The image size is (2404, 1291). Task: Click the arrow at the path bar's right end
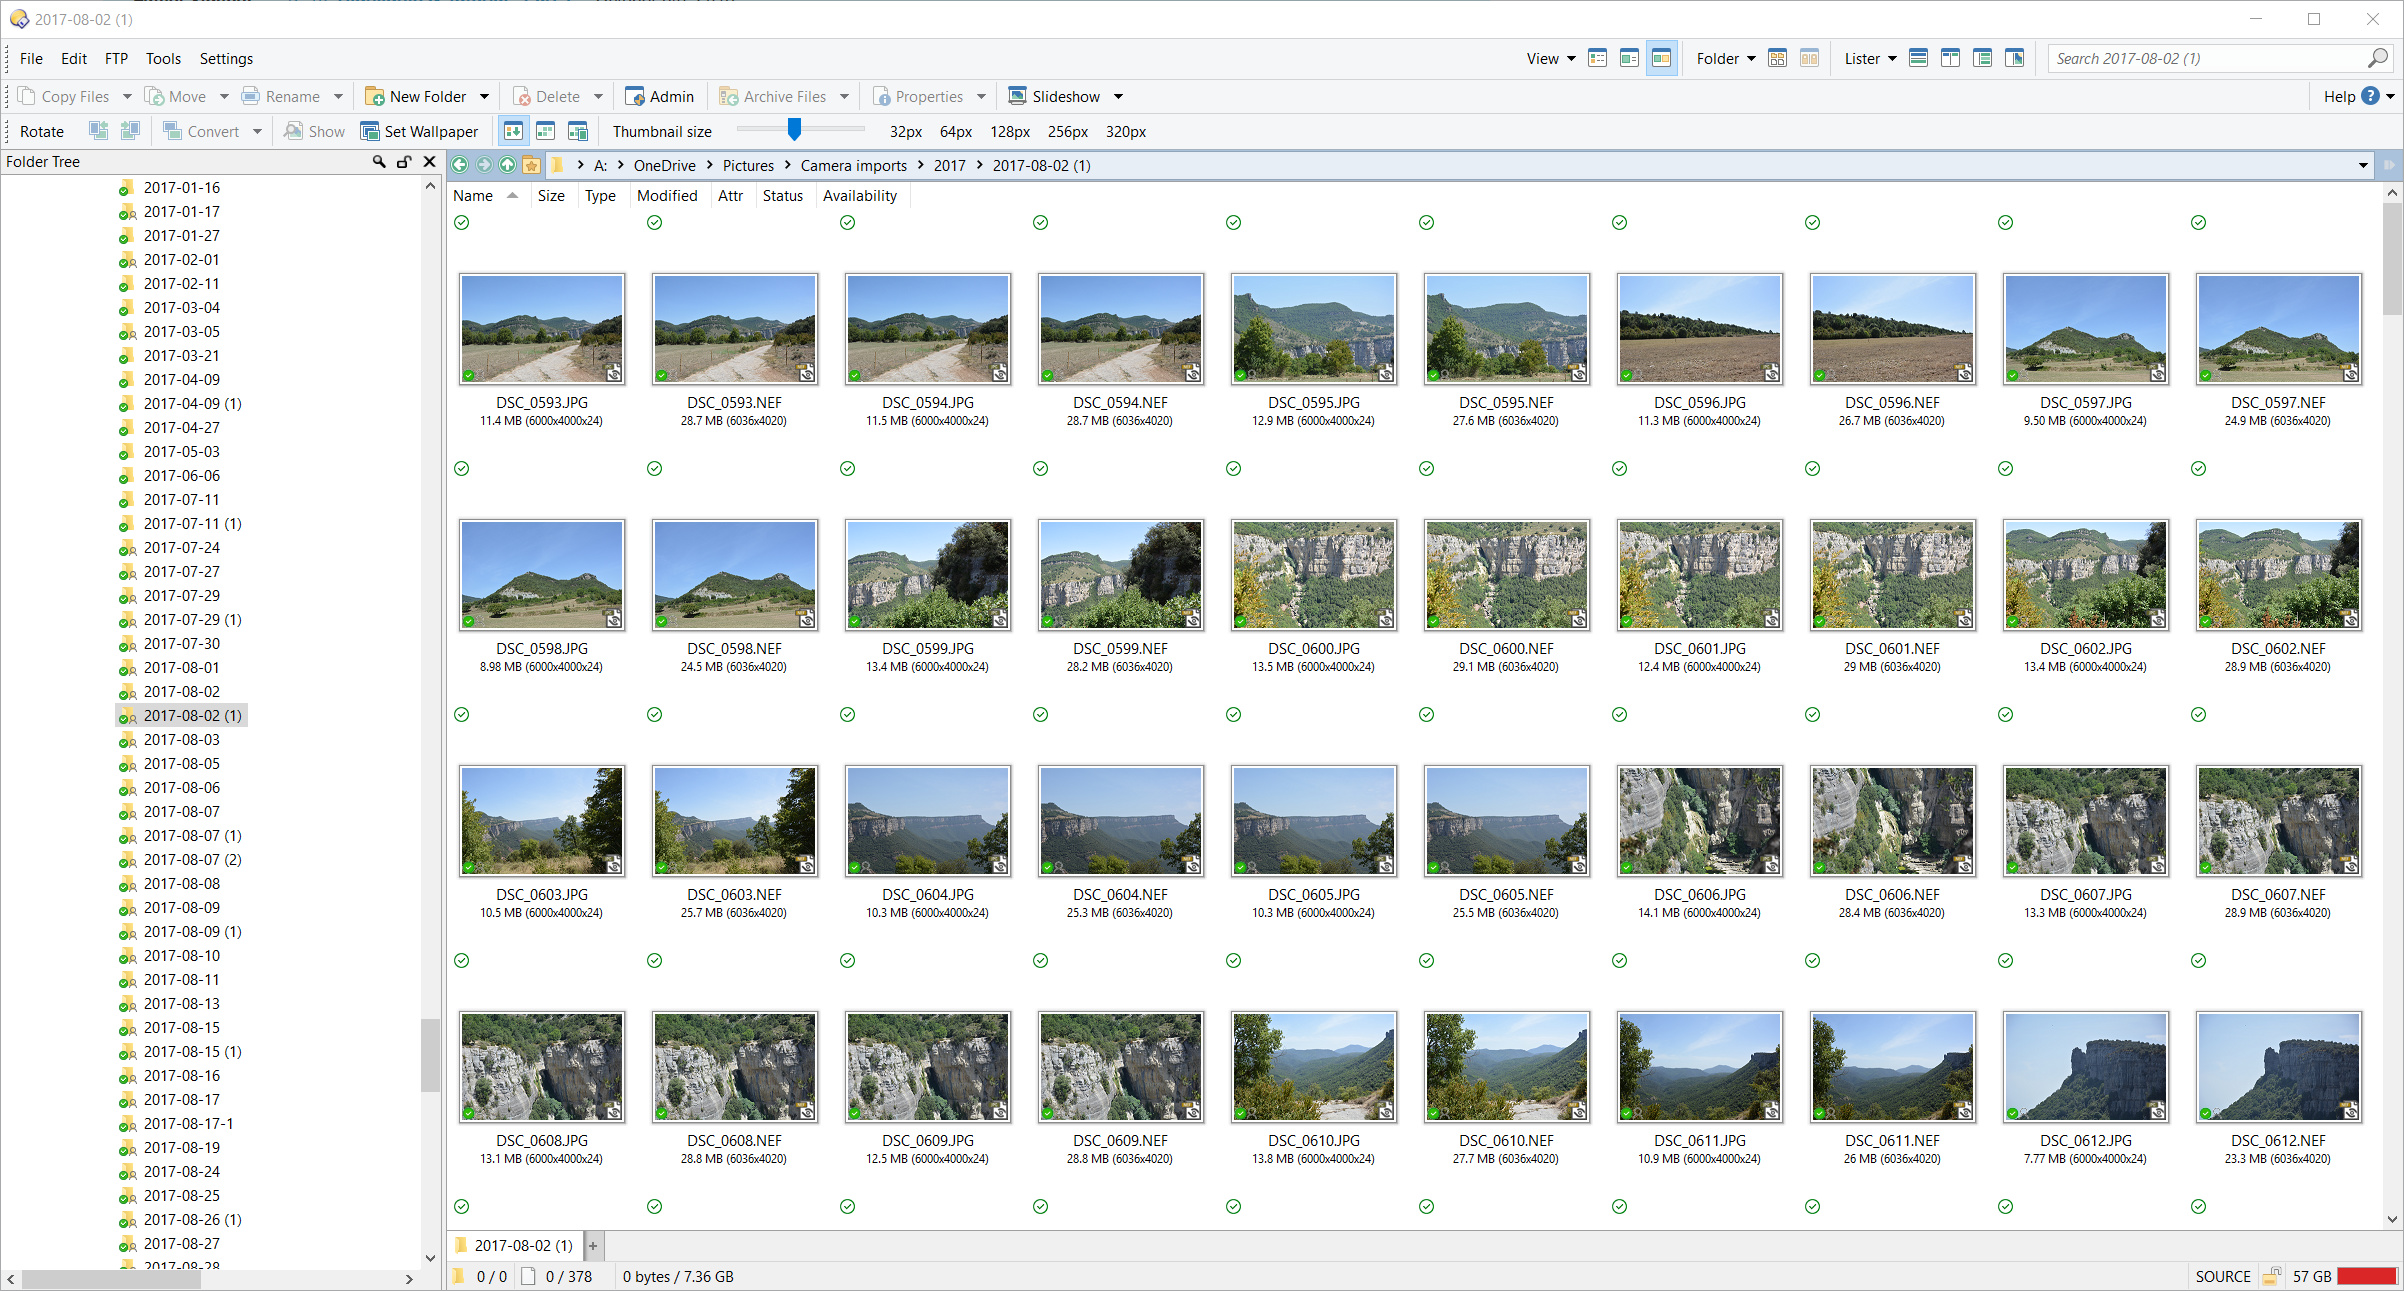click(2391, 165)
